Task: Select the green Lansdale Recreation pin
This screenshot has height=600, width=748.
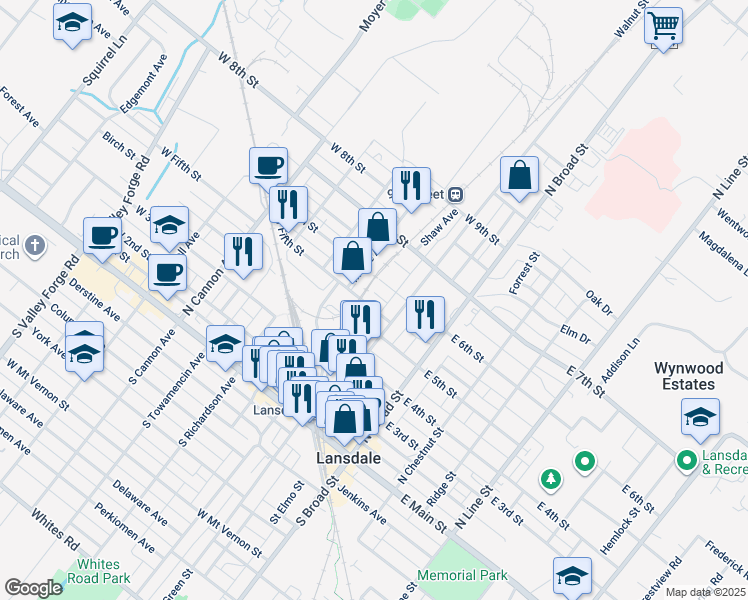Action: pyautogui.click(x=687, y=461)
